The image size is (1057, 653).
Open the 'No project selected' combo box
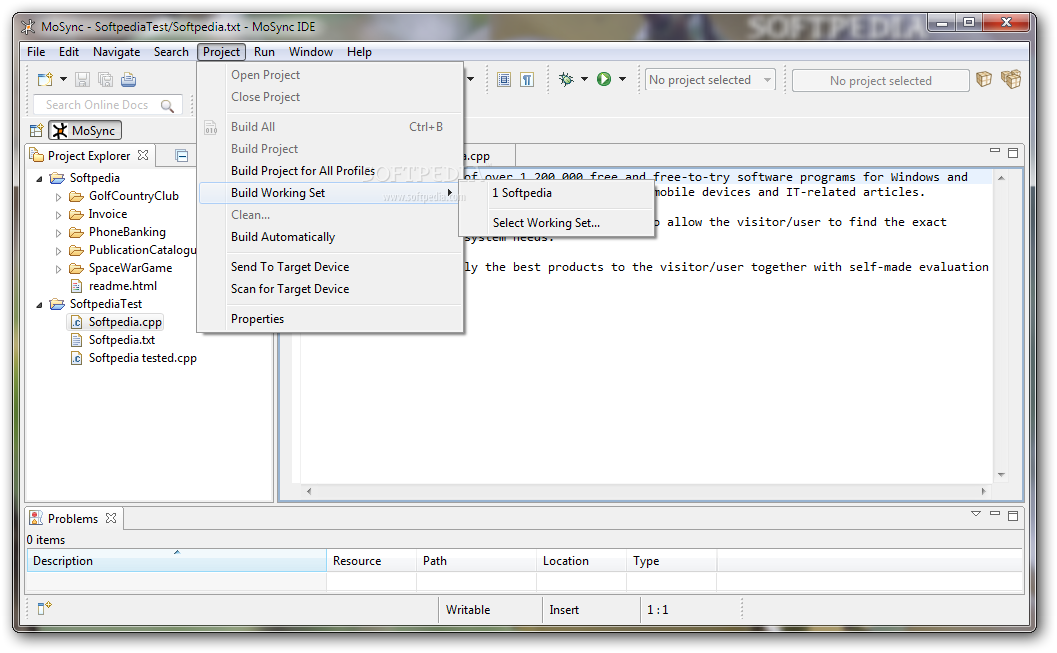[710, 80]
